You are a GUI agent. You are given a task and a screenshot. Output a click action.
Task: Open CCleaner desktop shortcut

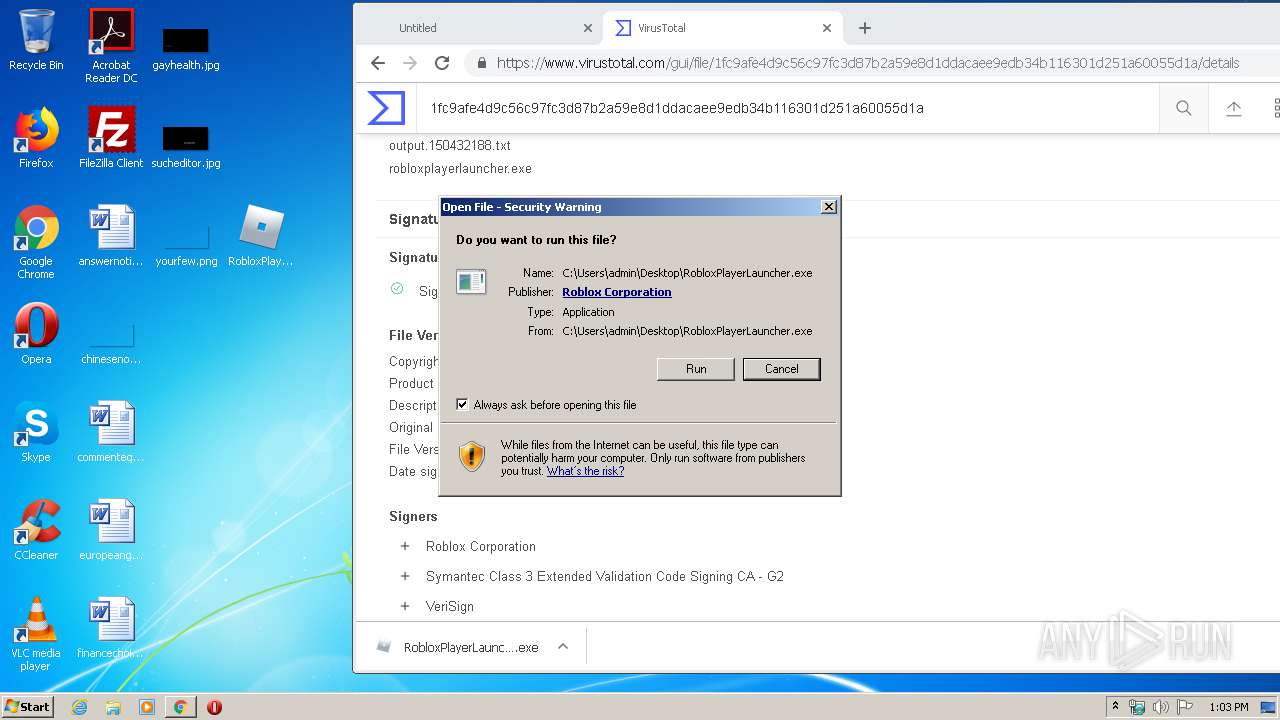(36, 530)
